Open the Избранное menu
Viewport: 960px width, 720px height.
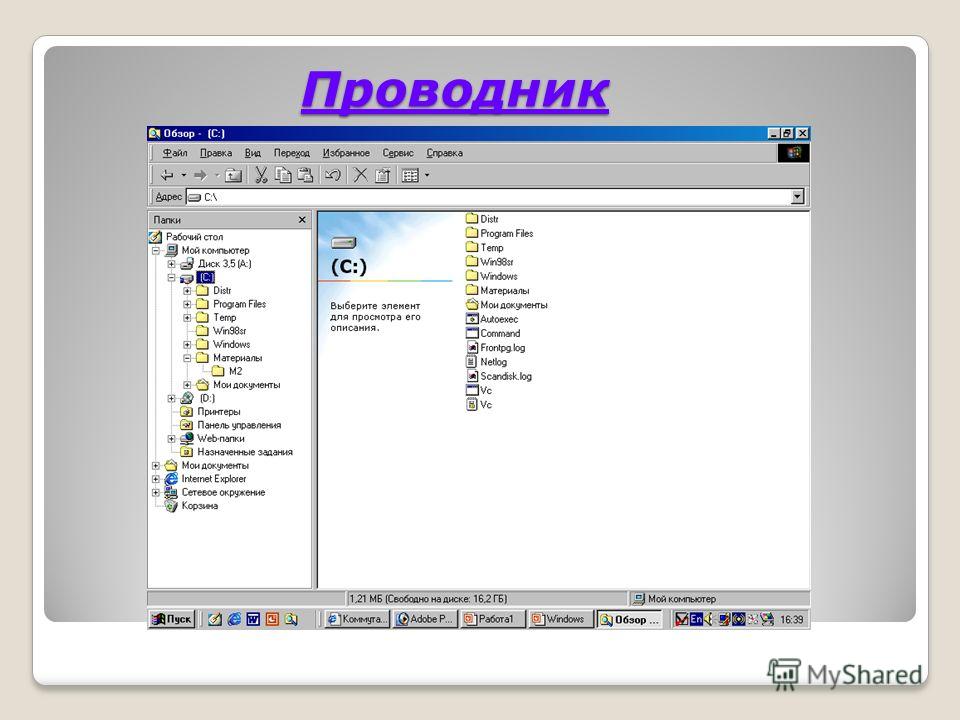pos(346,153)
